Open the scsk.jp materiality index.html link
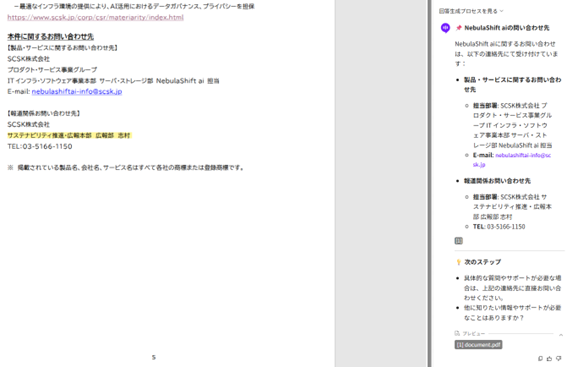 (x=95, y=17)
